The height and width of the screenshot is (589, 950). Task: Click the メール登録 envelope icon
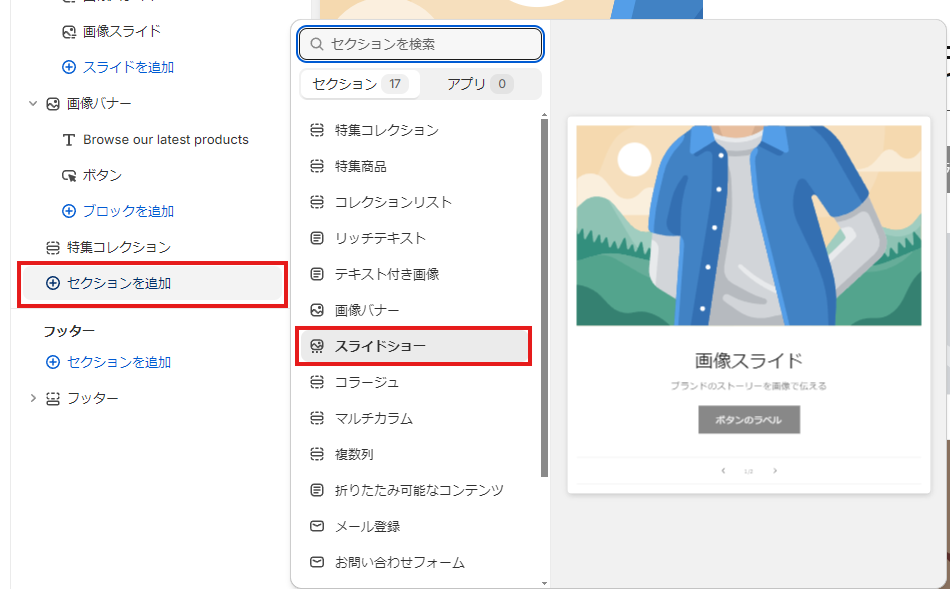click(316, 526)
